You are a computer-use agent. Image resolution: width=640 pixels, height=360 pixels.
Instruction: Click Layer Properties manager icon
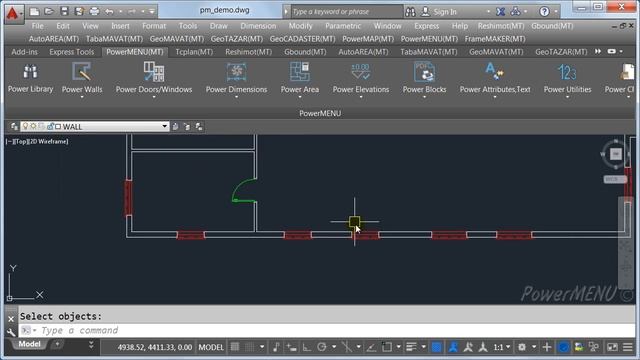[x=14, y=127]
